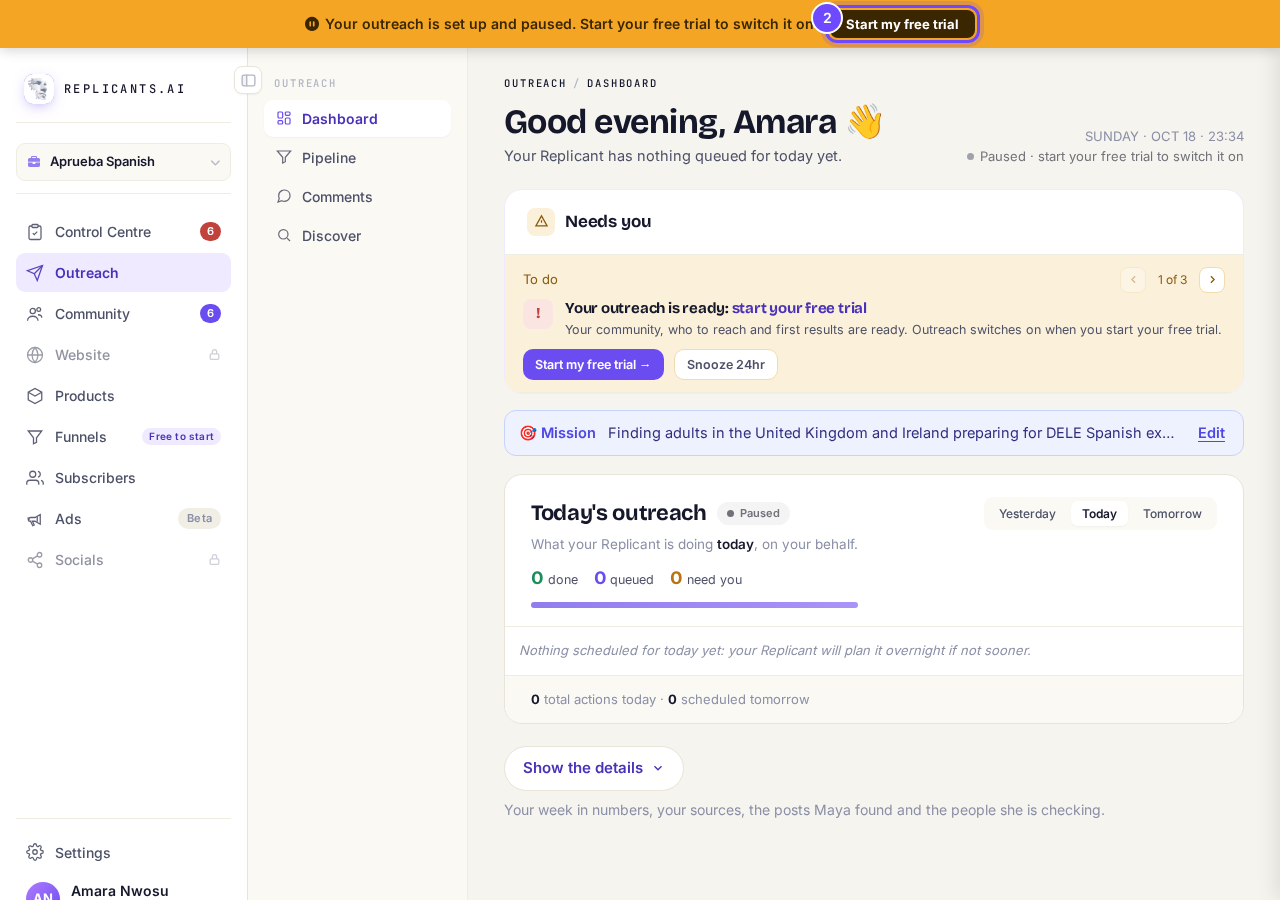Switch to Tomorrow outreach view
This screenshot has height=900, width=1280.
[1172, 514]
